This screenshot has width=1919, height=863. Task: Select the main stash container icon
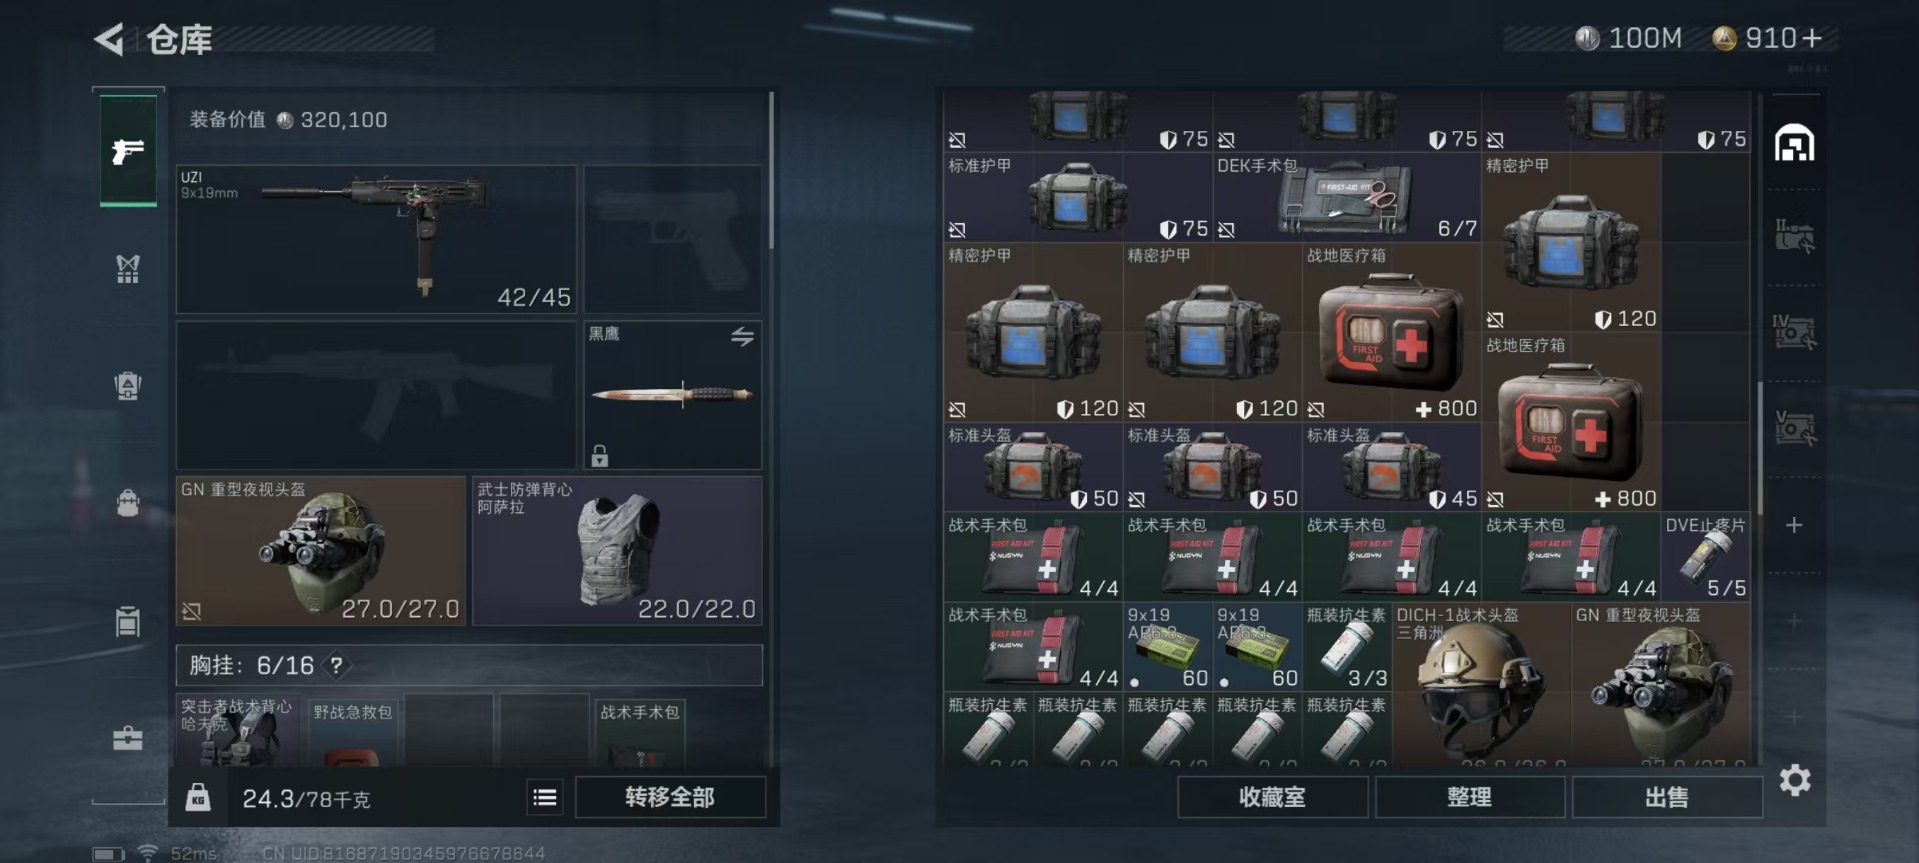pyautogui.click(x=1795, y=144)
